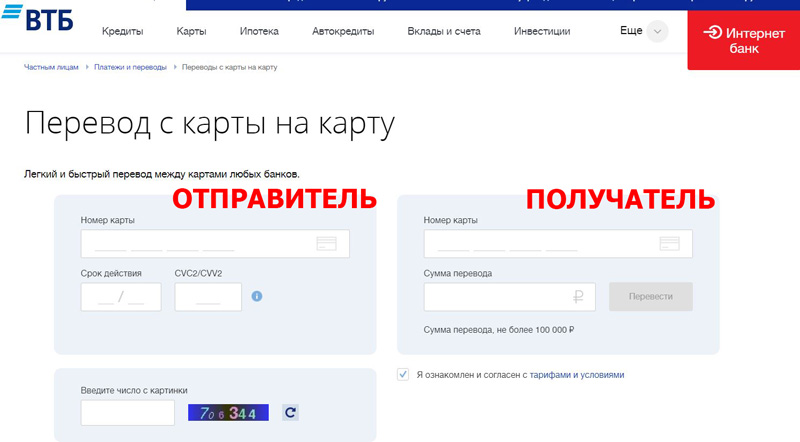The image size is (800, 442).
Task: Click the Сумма перевода amount field
Action: tap(510, 297)
